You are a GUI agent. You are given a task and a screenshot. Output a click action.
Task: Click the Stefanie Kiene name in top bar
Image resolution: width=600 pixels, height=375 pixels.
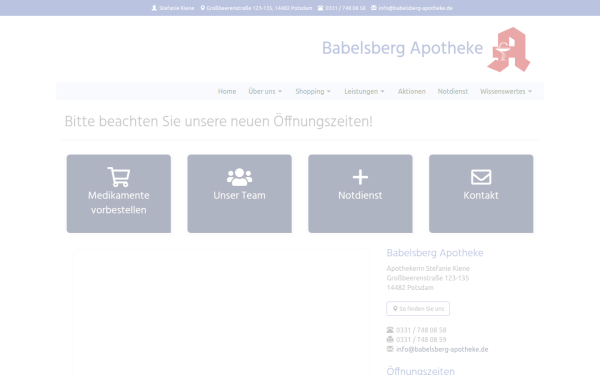click(176, 8)
